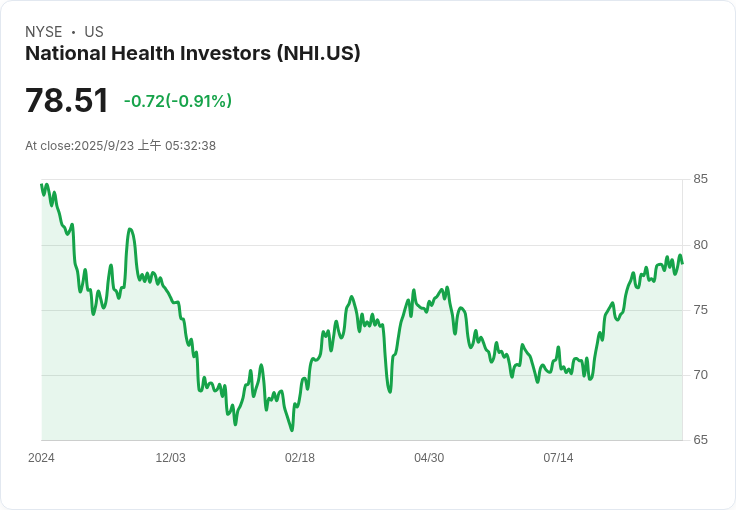736x510 pixels.
Task: Select the current price 78.51
Action: [67, 100]
